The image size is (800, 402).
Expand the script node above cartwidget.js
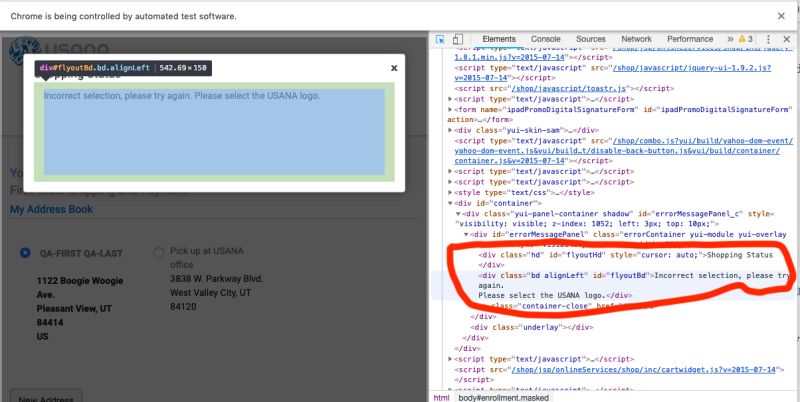click(450, 359)
